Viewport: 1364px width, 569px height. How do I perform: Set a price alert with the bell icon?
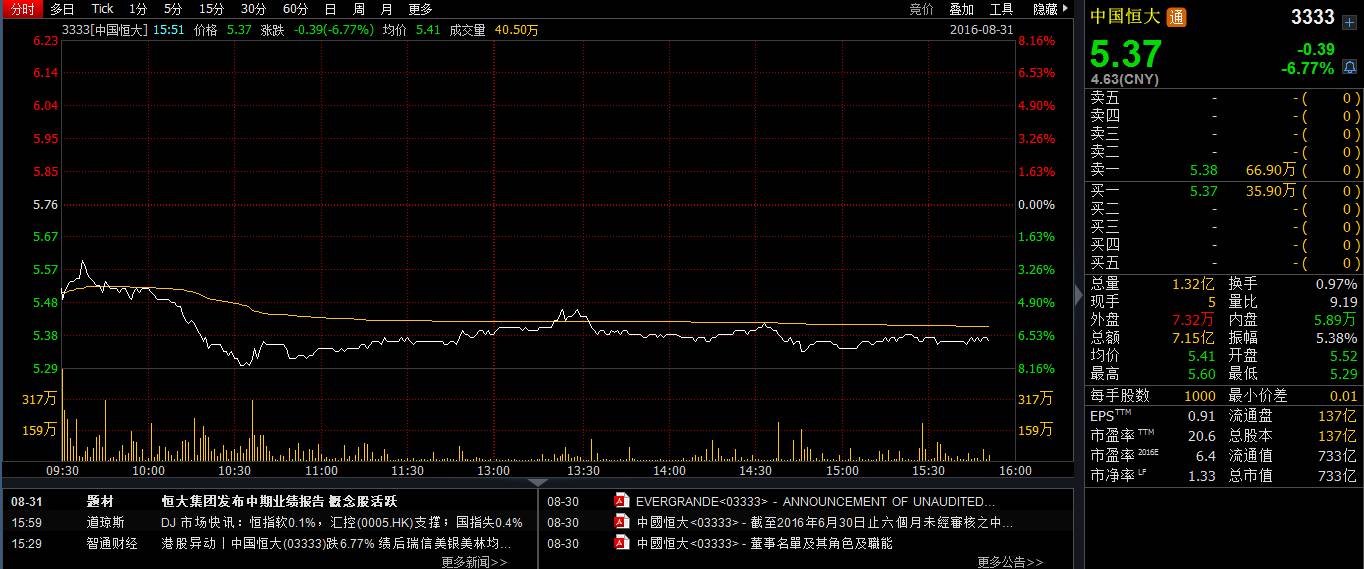coord(1349,67)
